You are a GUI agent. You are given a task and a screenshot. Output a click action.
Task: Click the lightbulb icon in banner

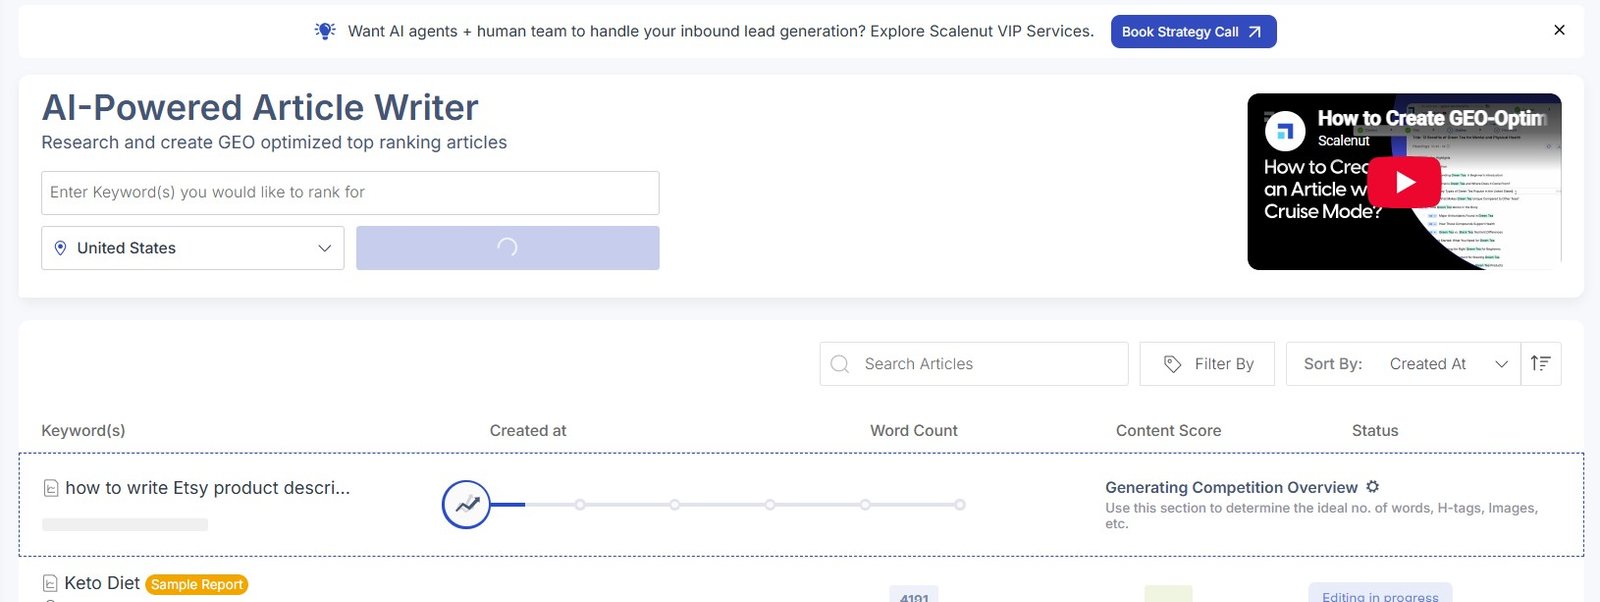point(325,31)
